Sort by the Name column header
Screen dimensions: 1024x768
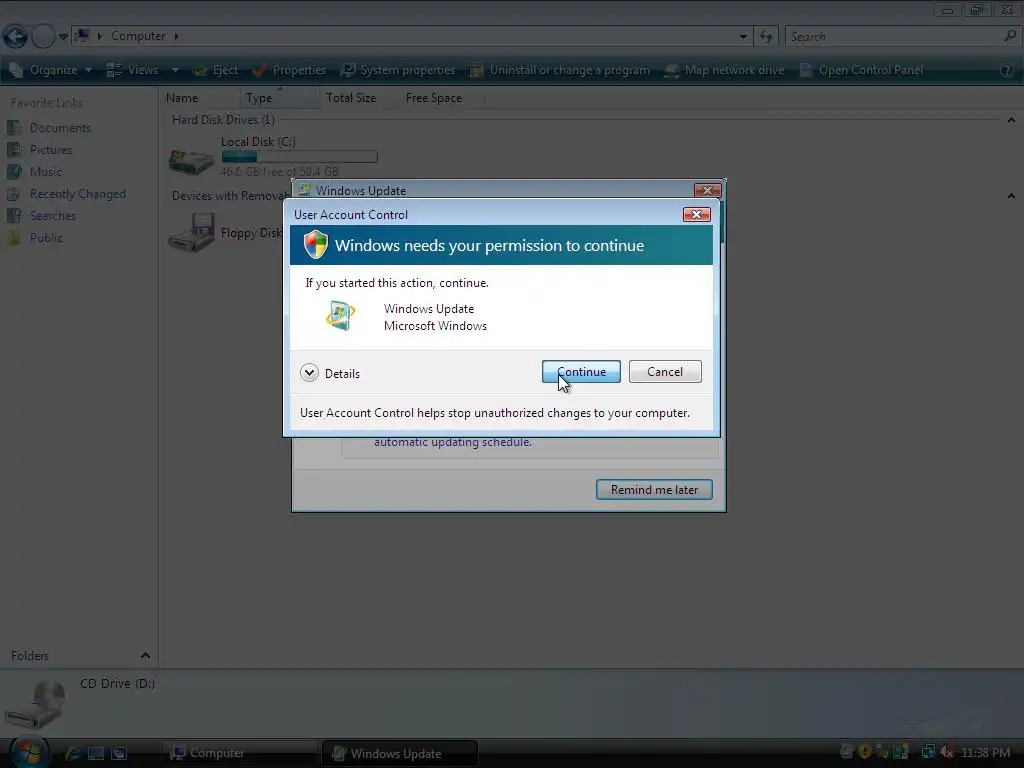point(200,98)
